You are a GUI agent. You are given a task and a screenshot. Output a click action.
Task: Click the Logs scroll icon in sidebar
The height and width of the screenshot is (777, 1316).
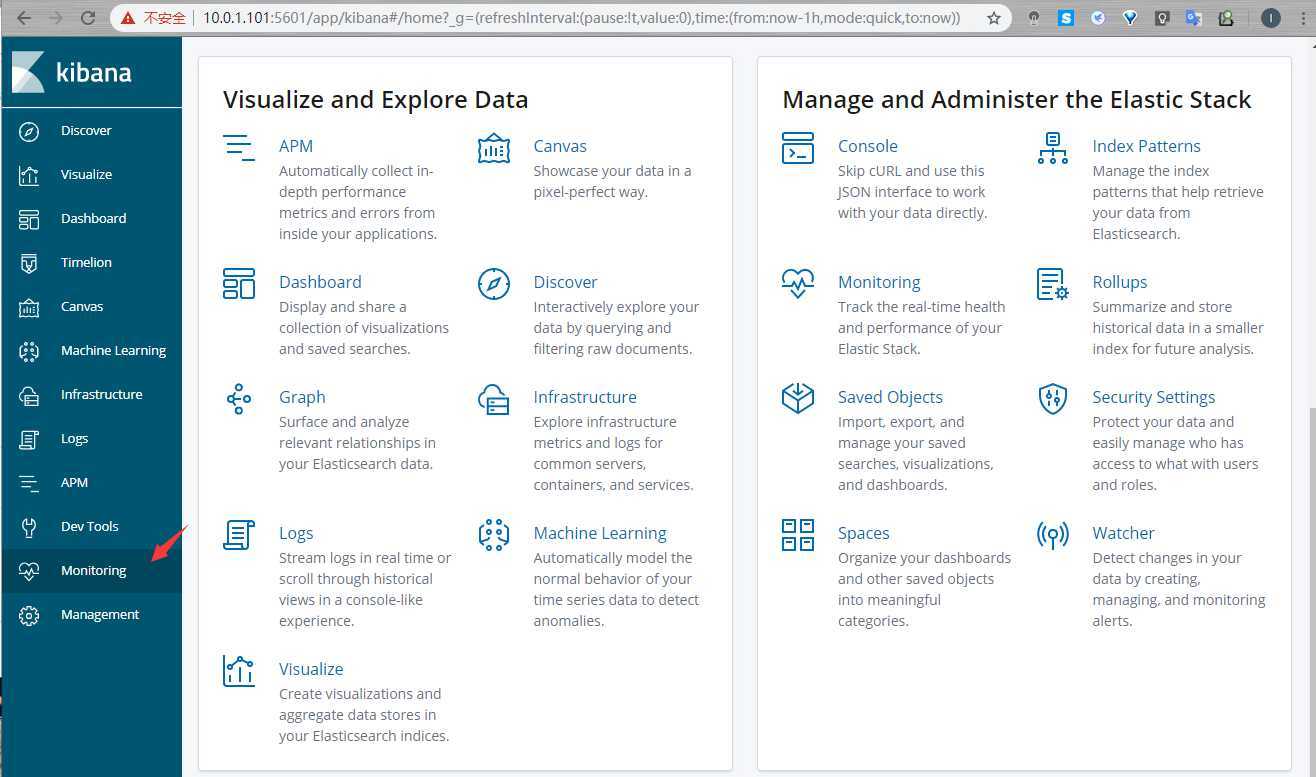coord(29,439)
